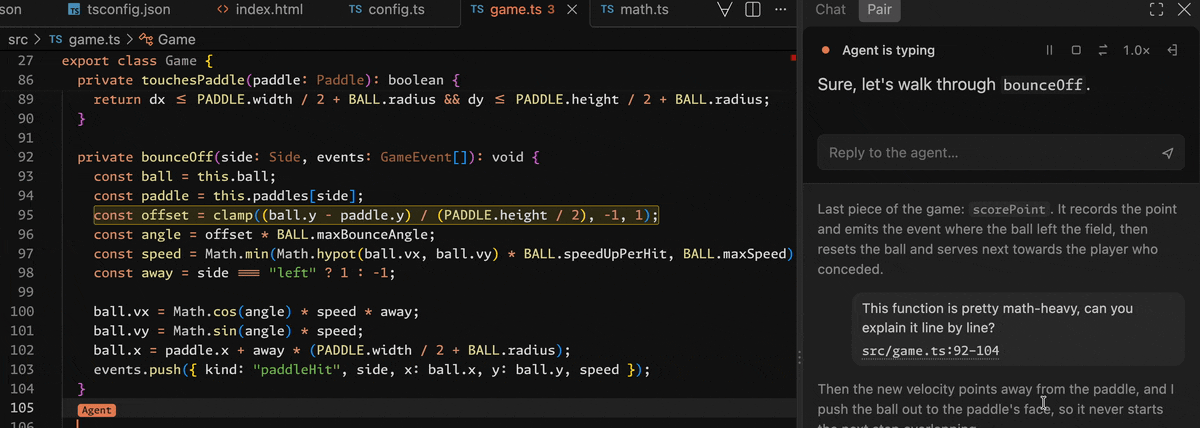Click the Game class breadcrumb
Screen dimensions: 1200x428
[x=167, y=40]
